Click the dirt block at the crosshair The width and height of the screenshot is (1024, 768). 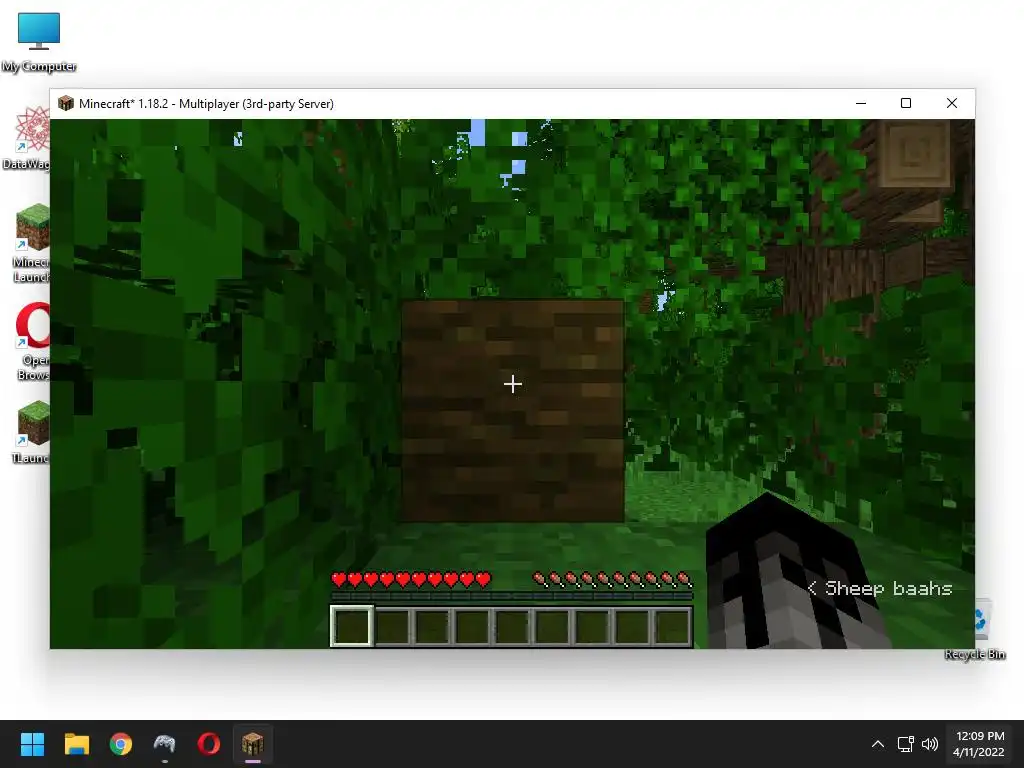pyautogui.click(x=513, y=411)
